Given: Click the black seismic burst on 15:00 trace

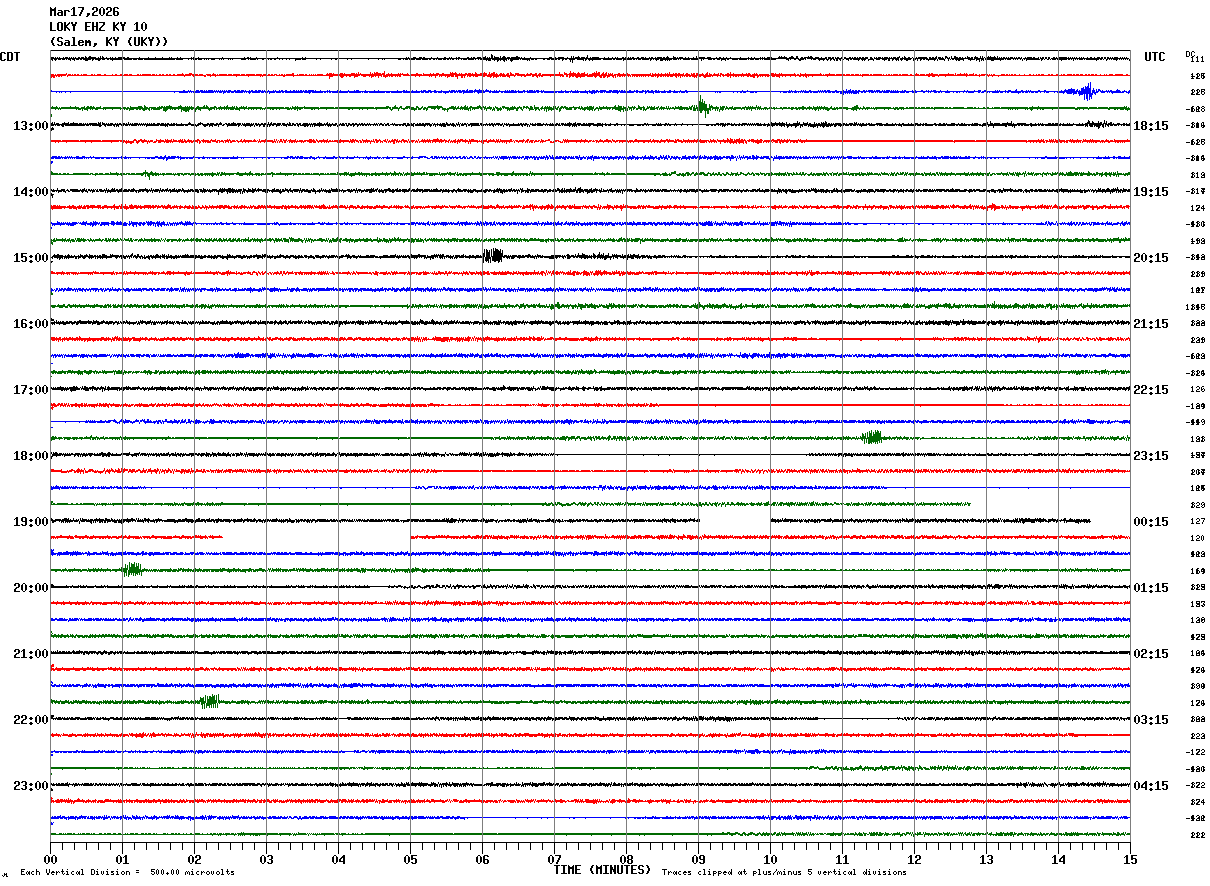Looking at the screenshot, I should pyautogui.click(x=493, y=256).
